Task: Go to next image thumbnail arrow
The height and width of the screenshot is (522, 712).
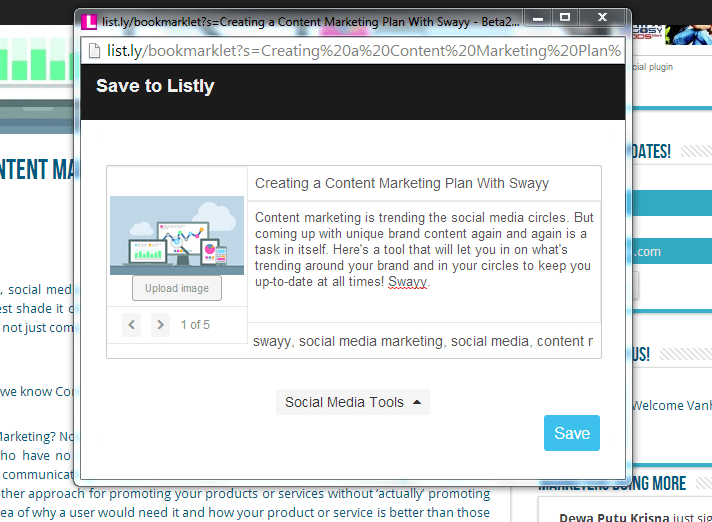Action: point(160,325)
